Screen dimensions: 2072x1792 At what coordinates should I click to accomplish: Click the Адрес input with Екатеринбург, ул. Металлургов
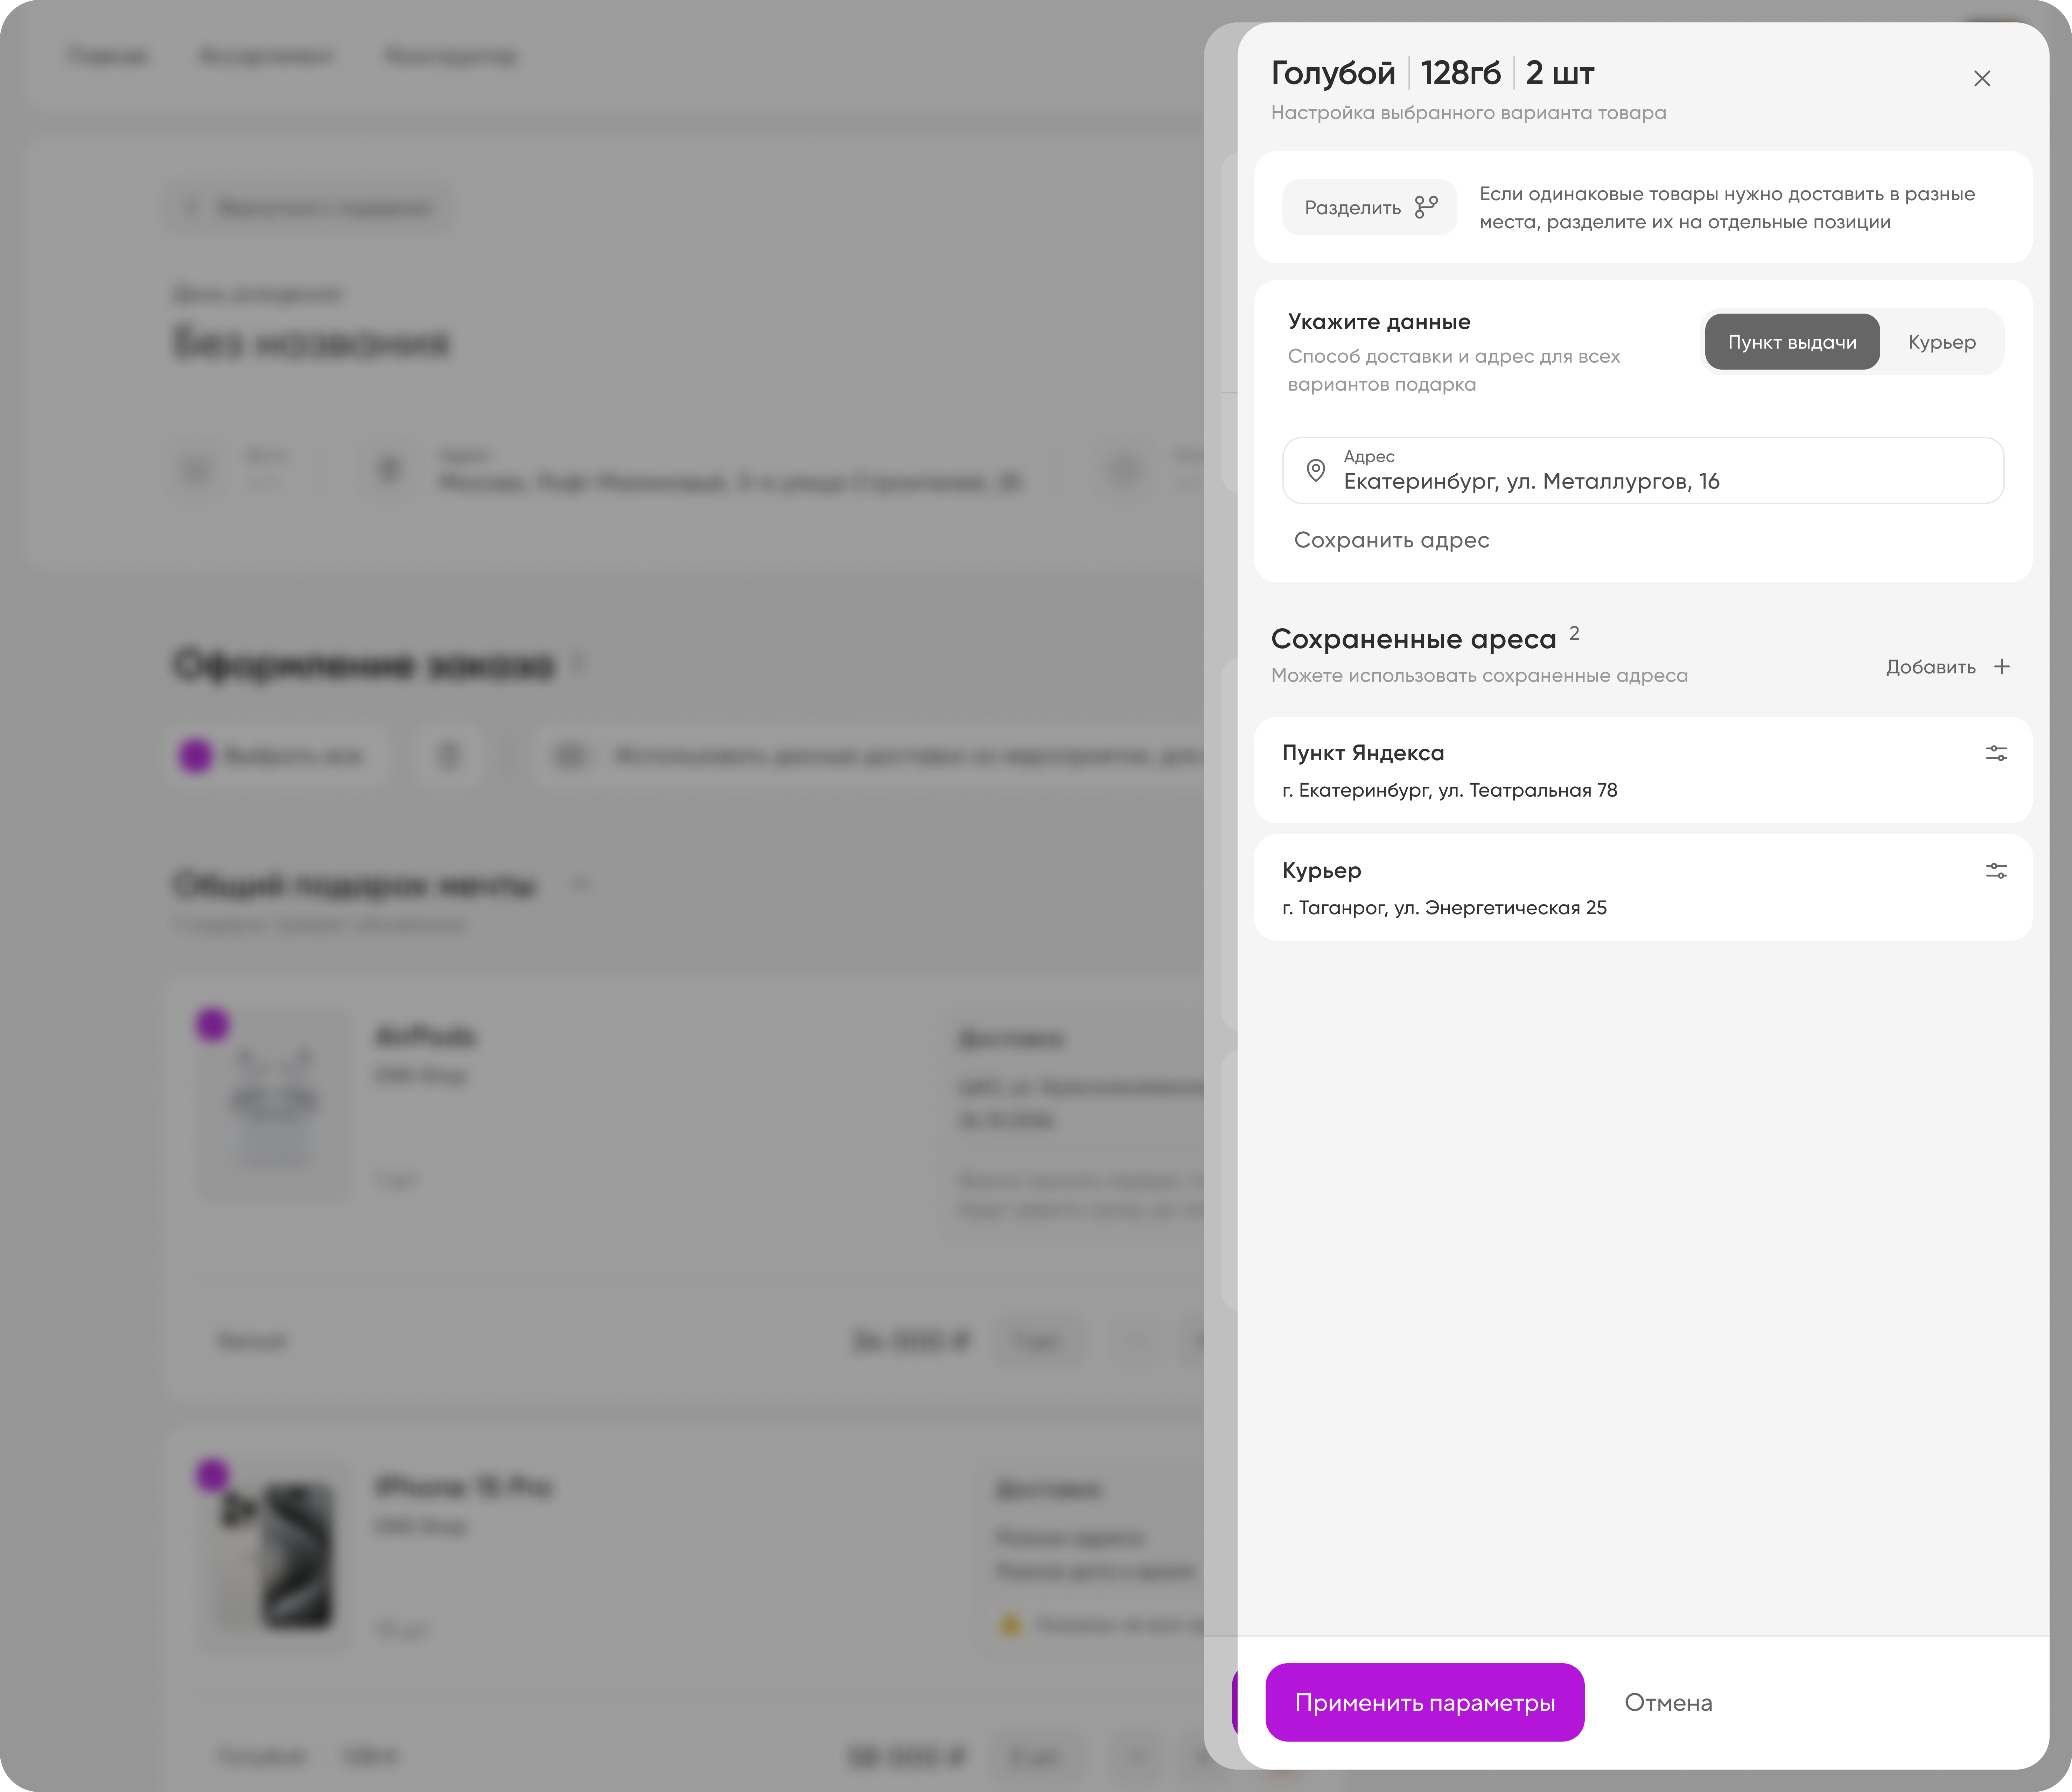click(x=1643, y=470)
